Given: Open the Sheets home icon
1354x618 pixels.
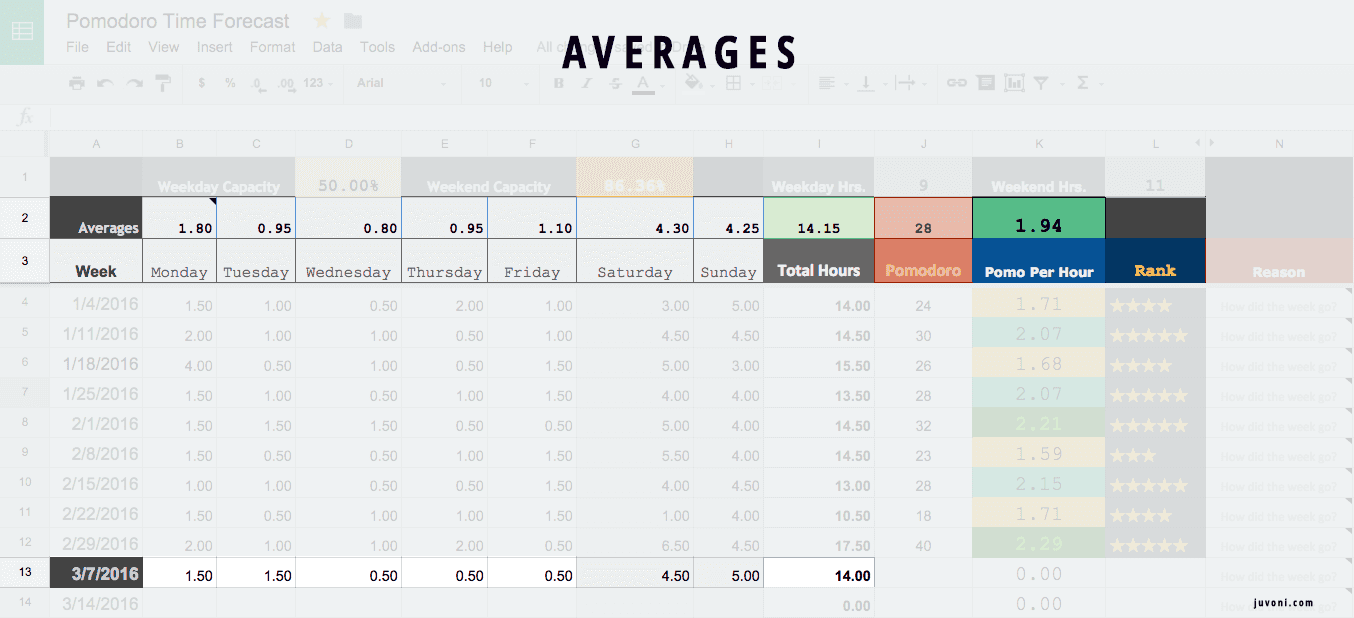Looking at the screenshot, I should pos(22,32).
